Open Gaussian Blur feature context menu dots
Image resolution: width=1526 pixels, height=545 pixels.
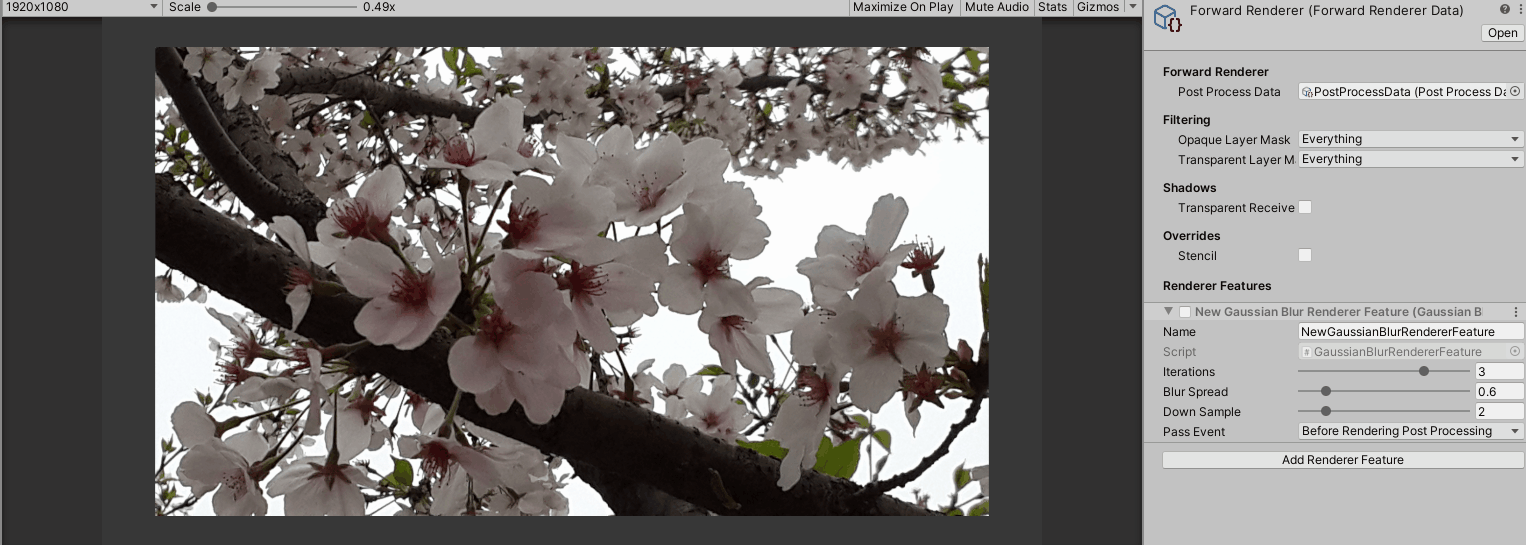click(x=1516, y=312)
